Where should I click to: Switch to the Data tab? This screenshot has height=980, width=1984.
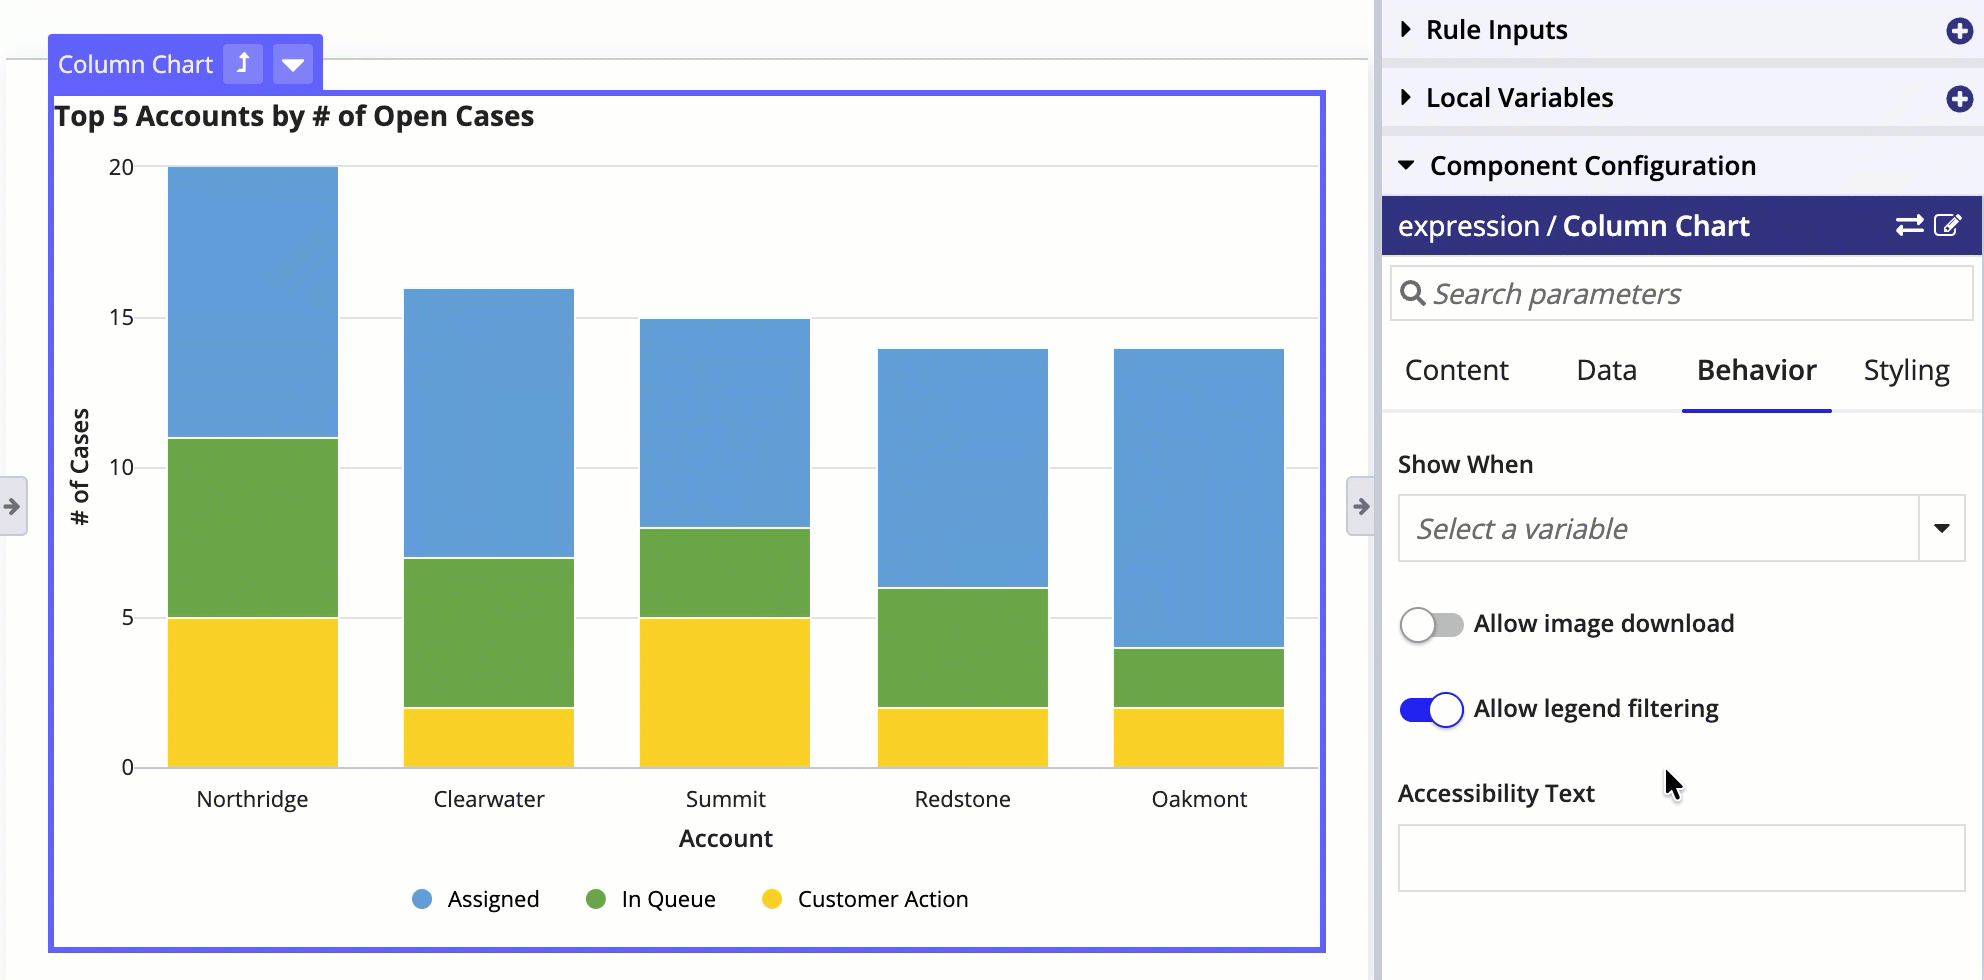1606,370
